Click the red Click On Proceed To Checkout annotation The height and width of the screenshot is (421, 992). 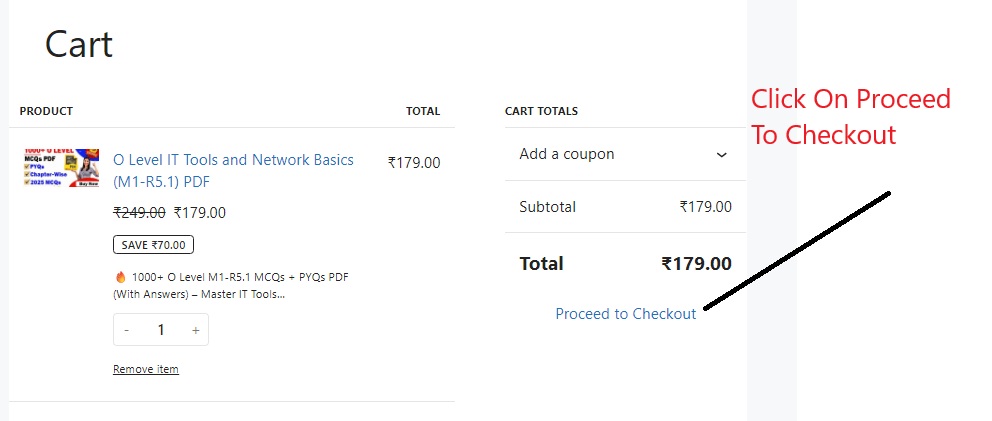(851, 116)
